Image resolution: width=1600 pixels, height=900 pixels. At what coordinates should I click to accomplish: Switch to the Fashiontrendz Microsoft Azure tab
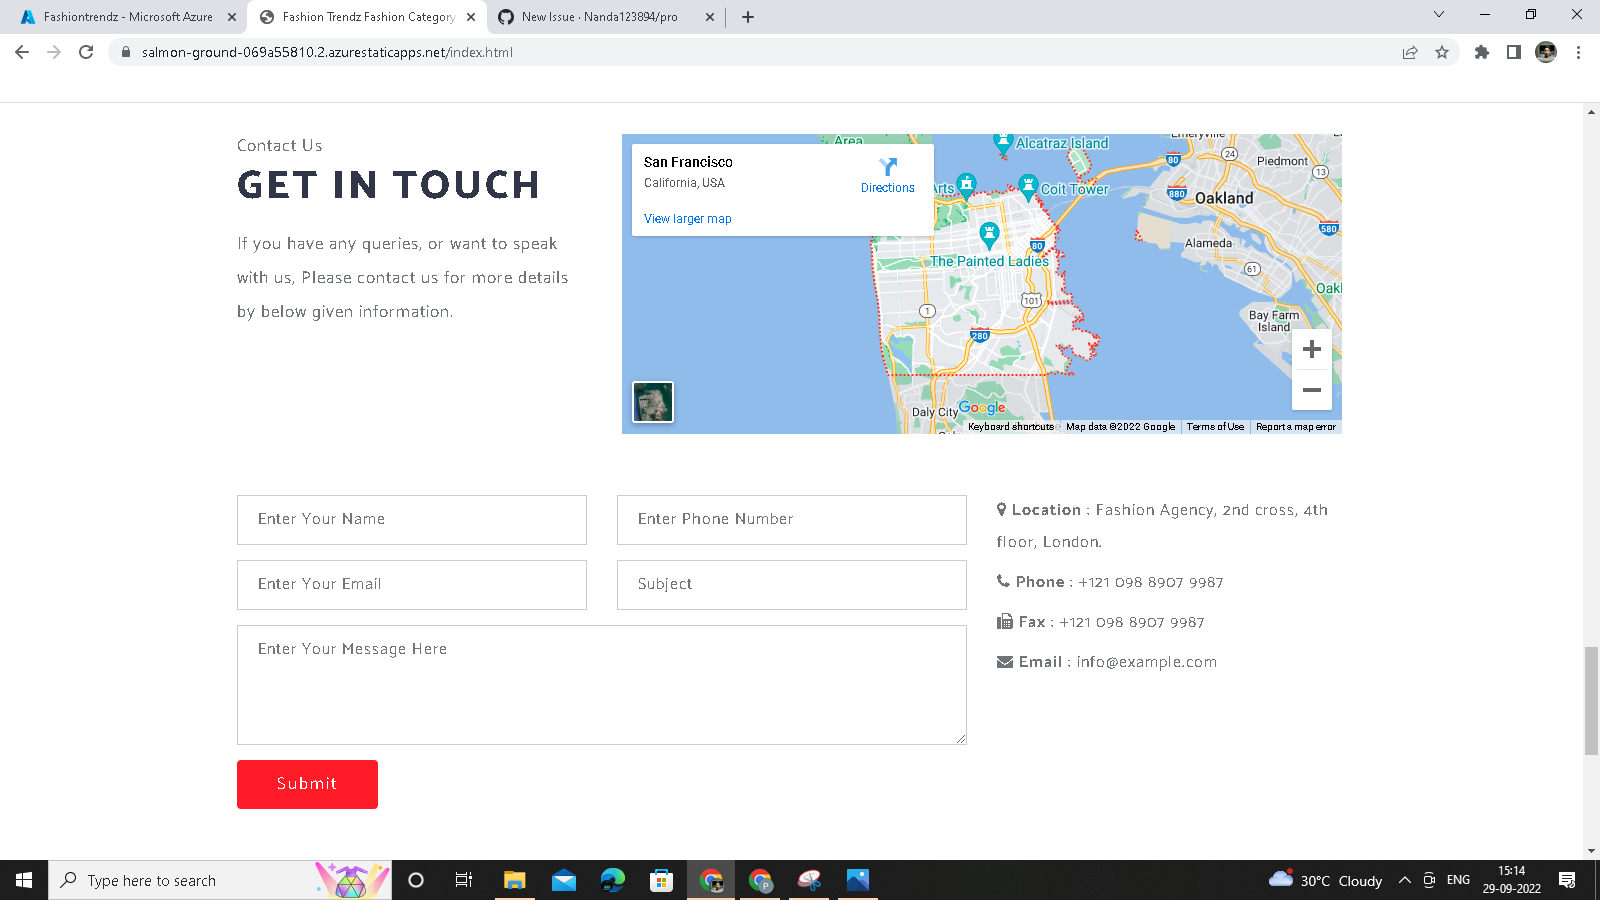120,16
